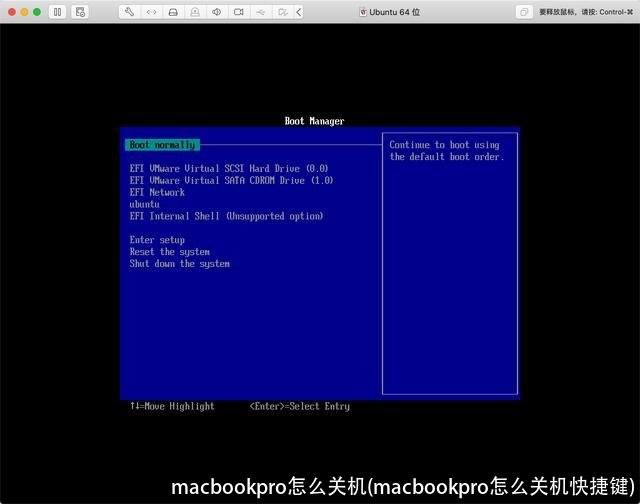The width and height of the screenshot is (640, 504).
Task: Choose Shut down the system option
Action: (x=180, y=264)
